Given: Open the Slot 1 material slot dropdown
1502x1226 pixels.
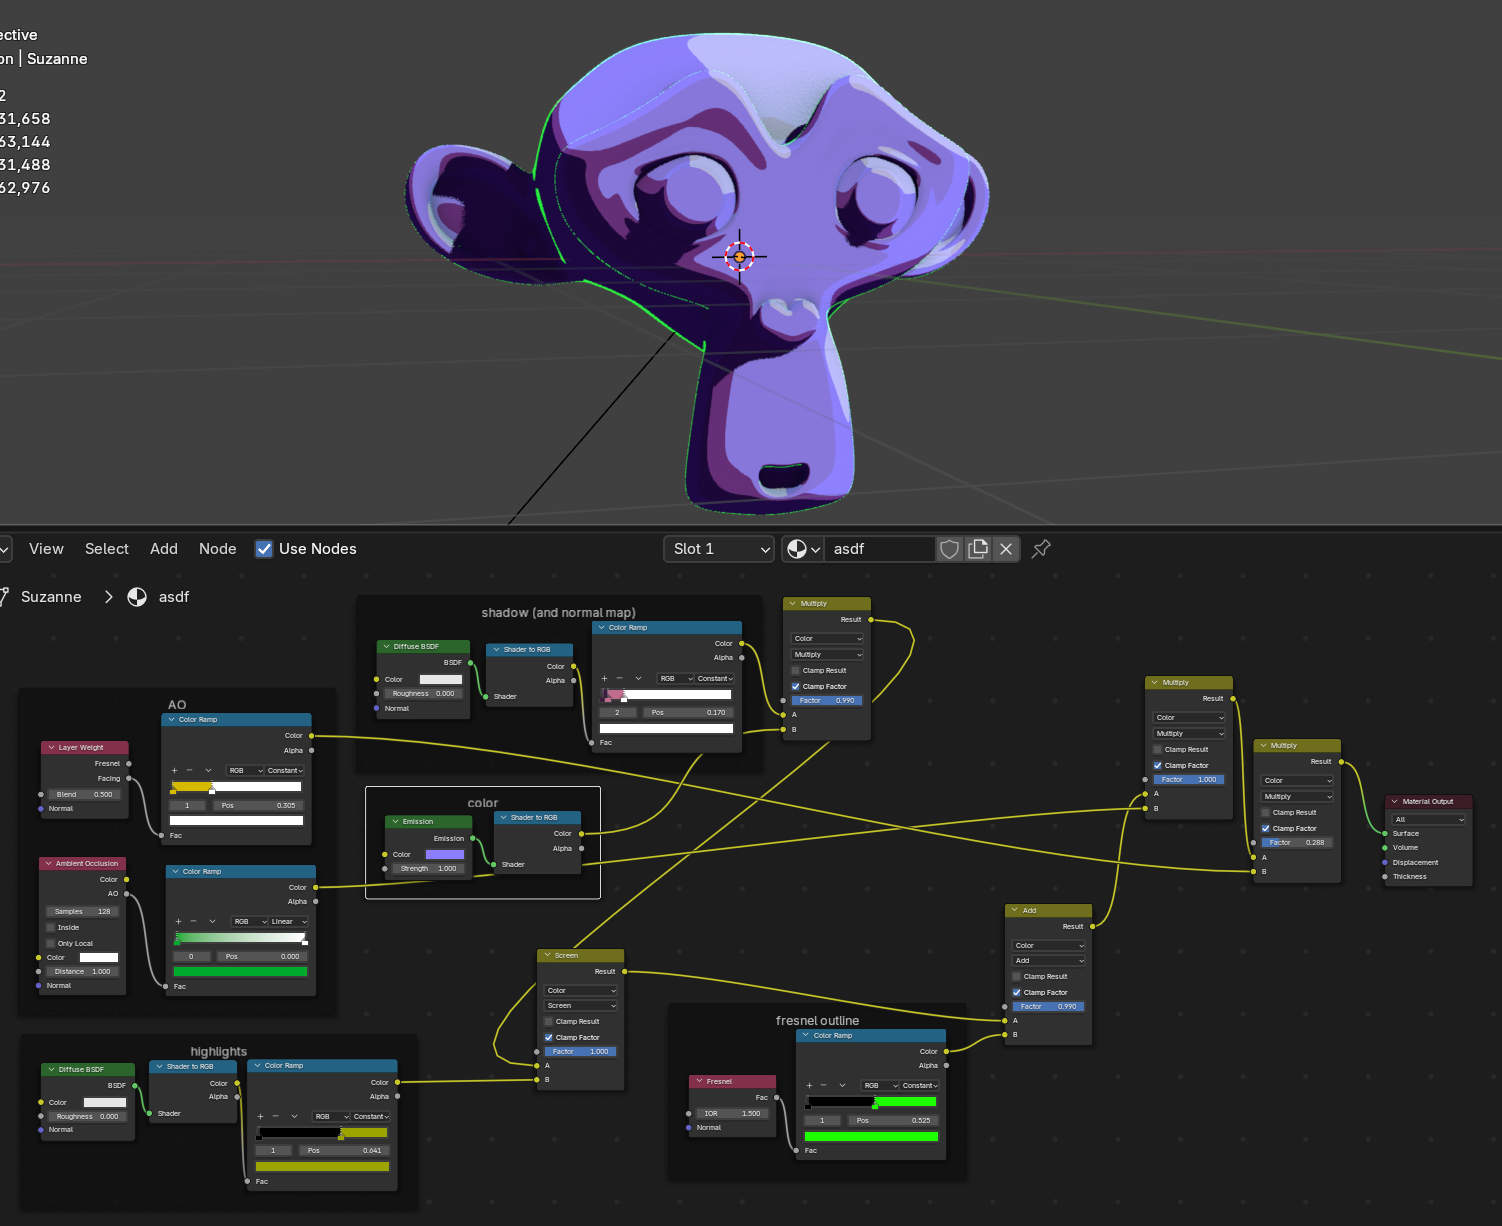Looking at the screenshot, I should (x=719, y=549).
